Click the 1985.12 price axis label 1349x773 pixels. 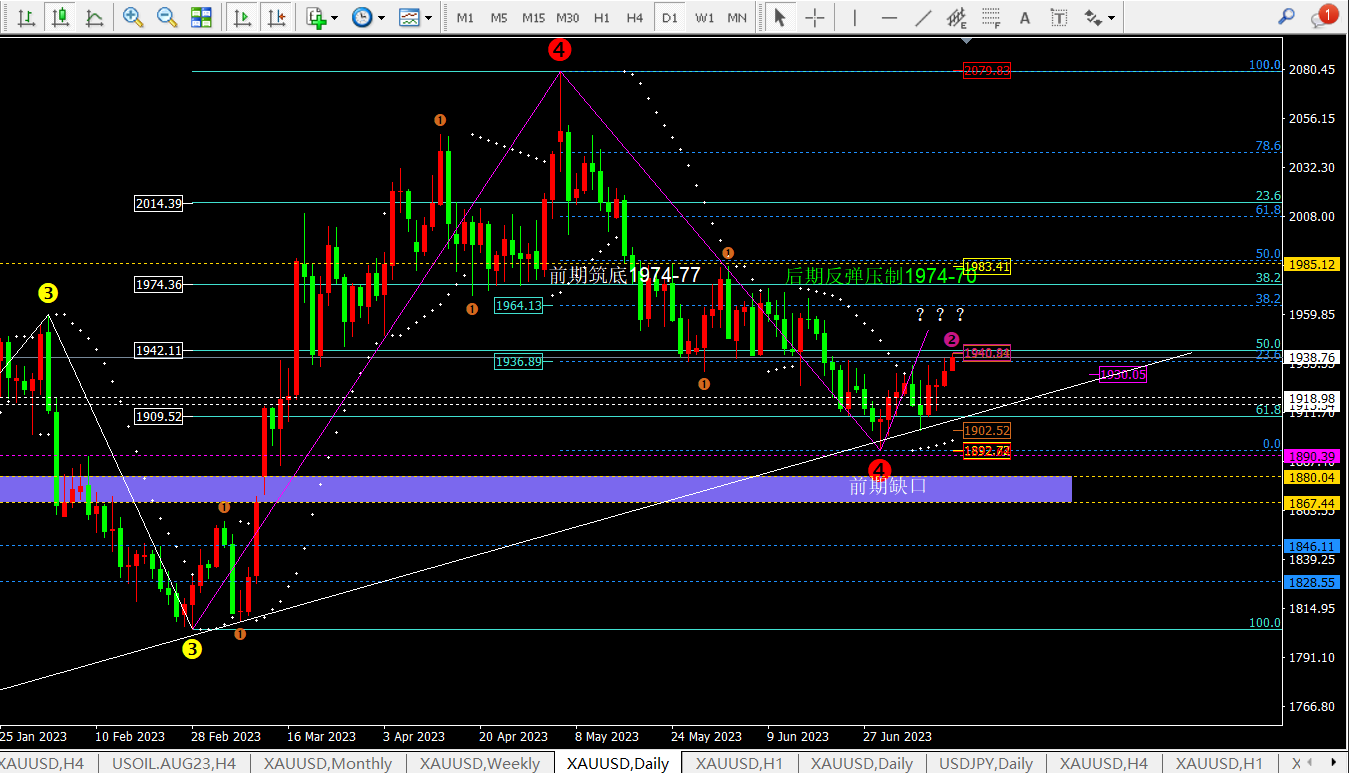coord(1313,264)
